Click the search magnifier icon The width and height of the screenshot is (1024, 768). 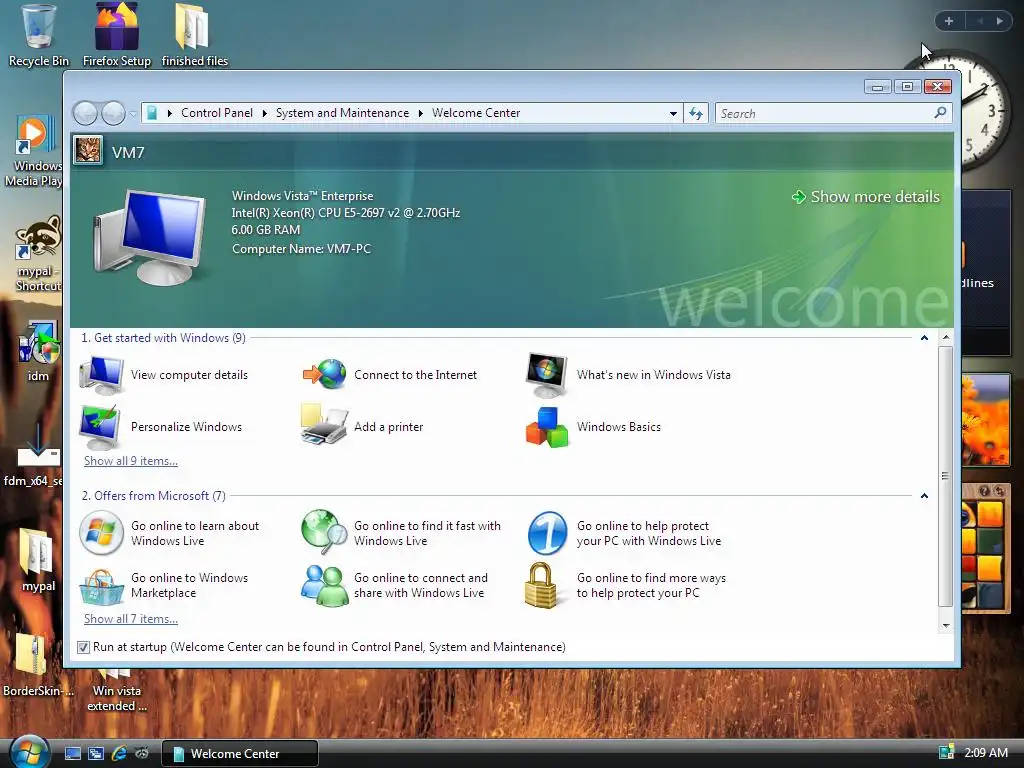pyautogui.click(x=940, y=113)
